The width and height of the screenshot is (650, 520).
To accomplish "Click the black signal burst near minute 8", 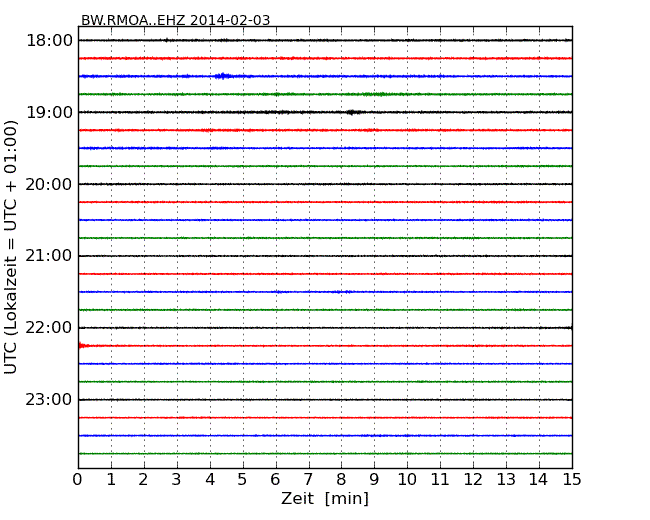I will tap(352, 112).
